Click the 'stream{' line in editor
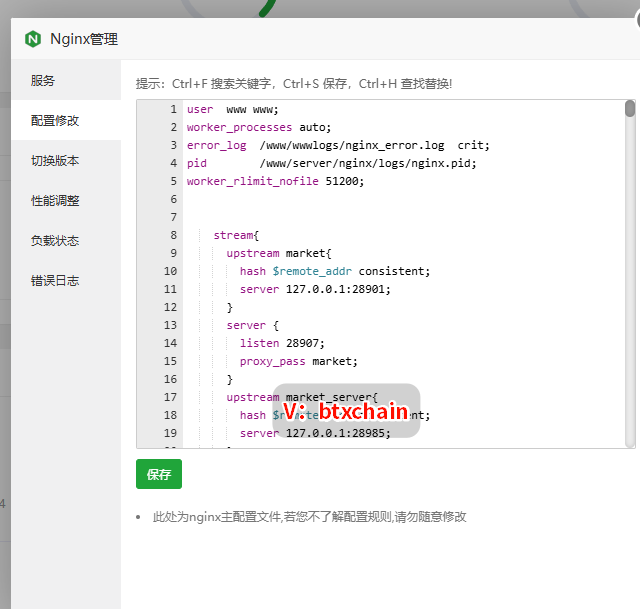This screenshot has width=640, height=609. point(236,236)
